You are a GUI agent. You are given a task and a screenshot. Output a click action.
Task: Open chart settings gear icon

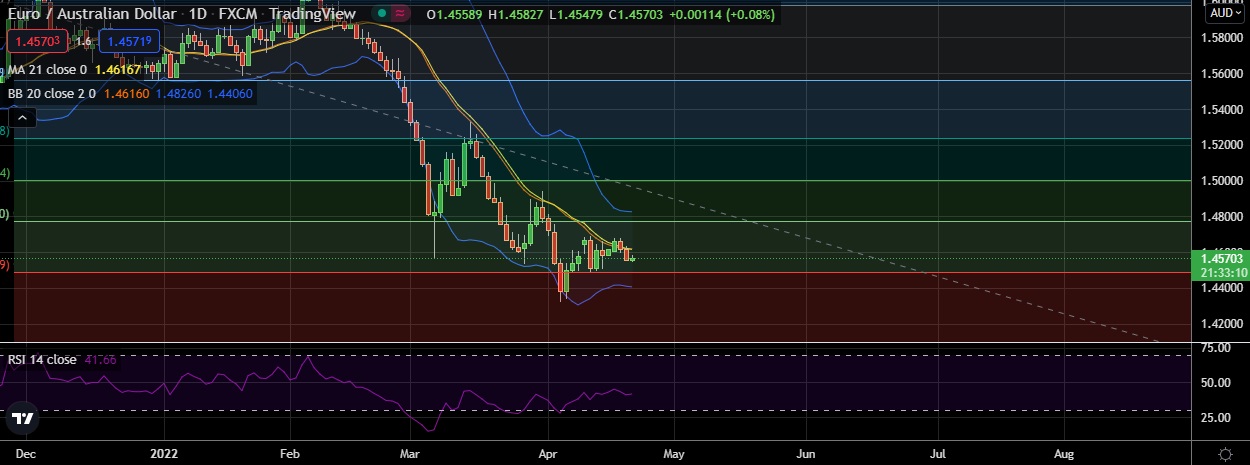pyautogui.click(x=1225, y=453)
